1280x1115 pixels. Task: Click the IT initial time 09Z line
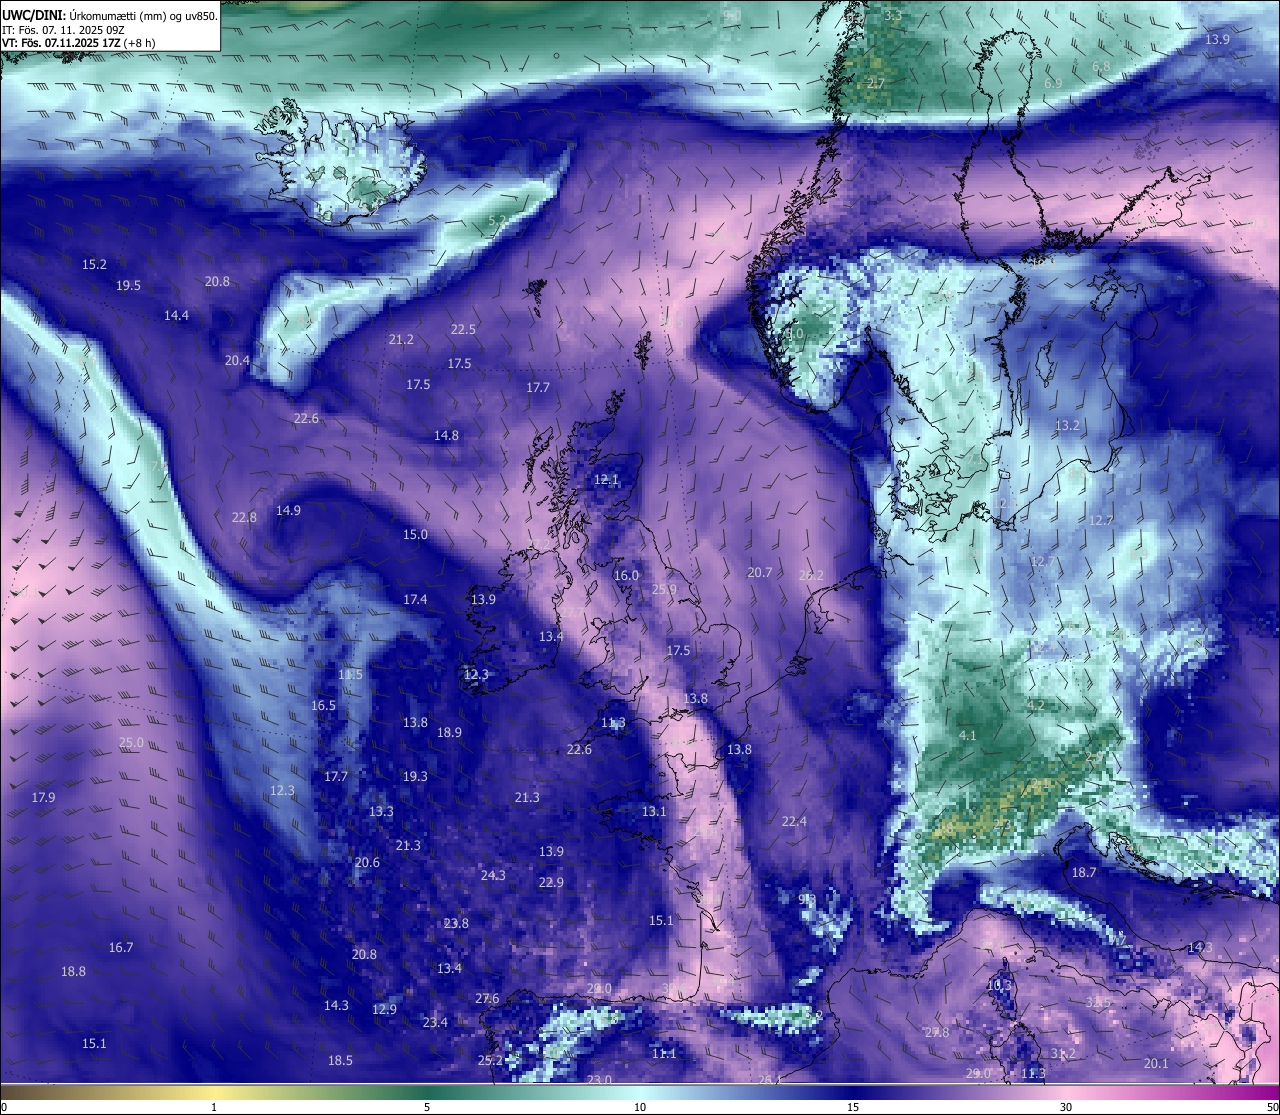click(63, 30)
